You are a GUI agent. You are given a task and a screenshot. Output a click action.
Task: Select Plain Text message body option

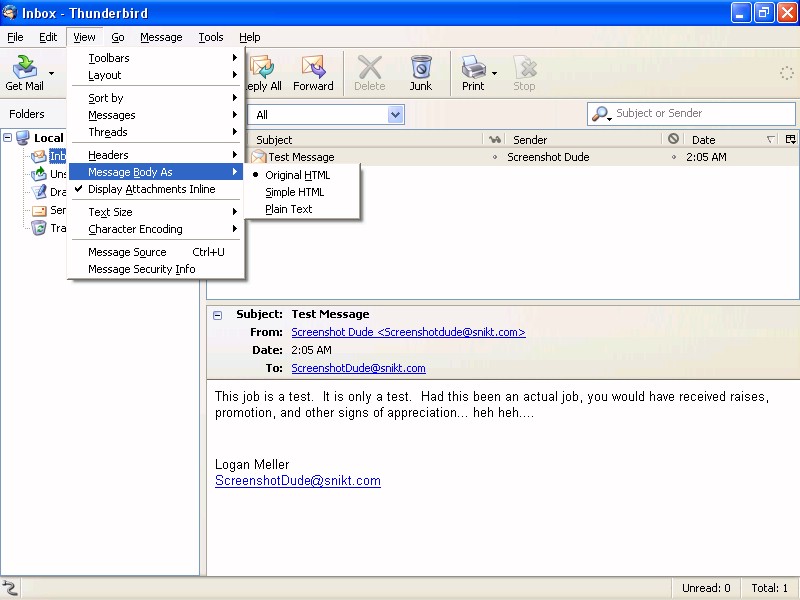302,209
